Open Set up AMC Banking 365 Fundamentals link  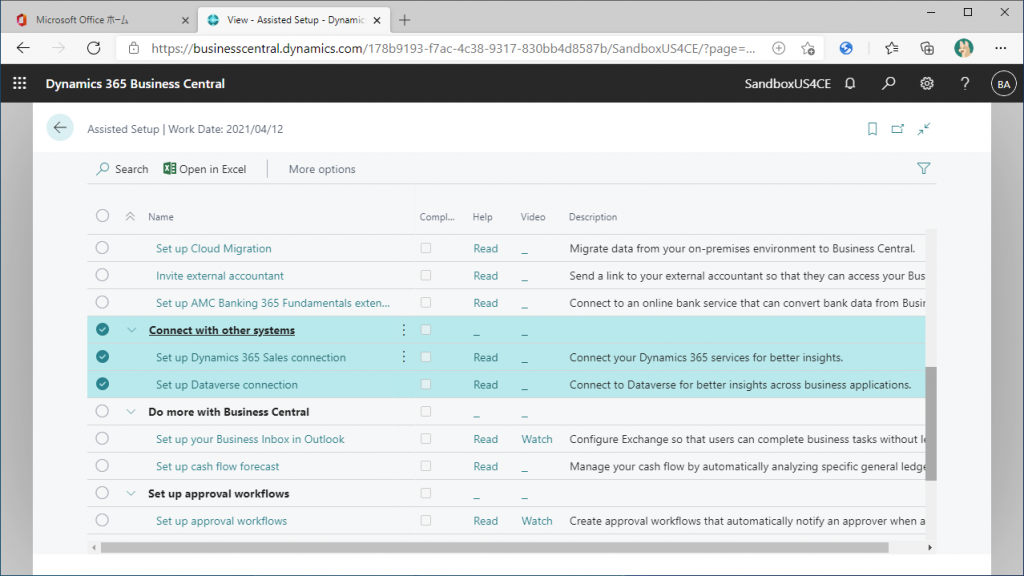[x=272, y=303]
